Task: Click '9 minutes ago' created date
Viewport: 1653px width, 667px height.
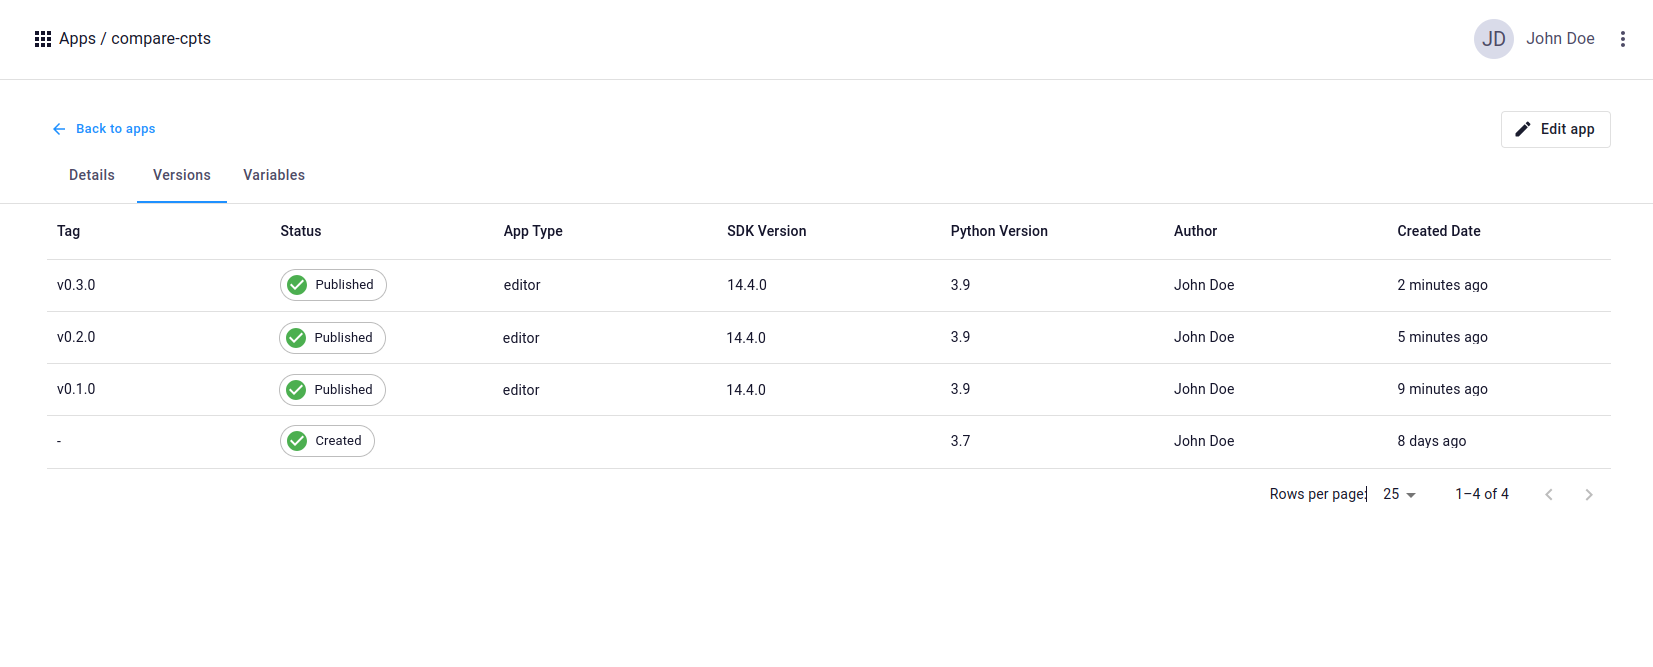Action: click(x=1442, y=389)
